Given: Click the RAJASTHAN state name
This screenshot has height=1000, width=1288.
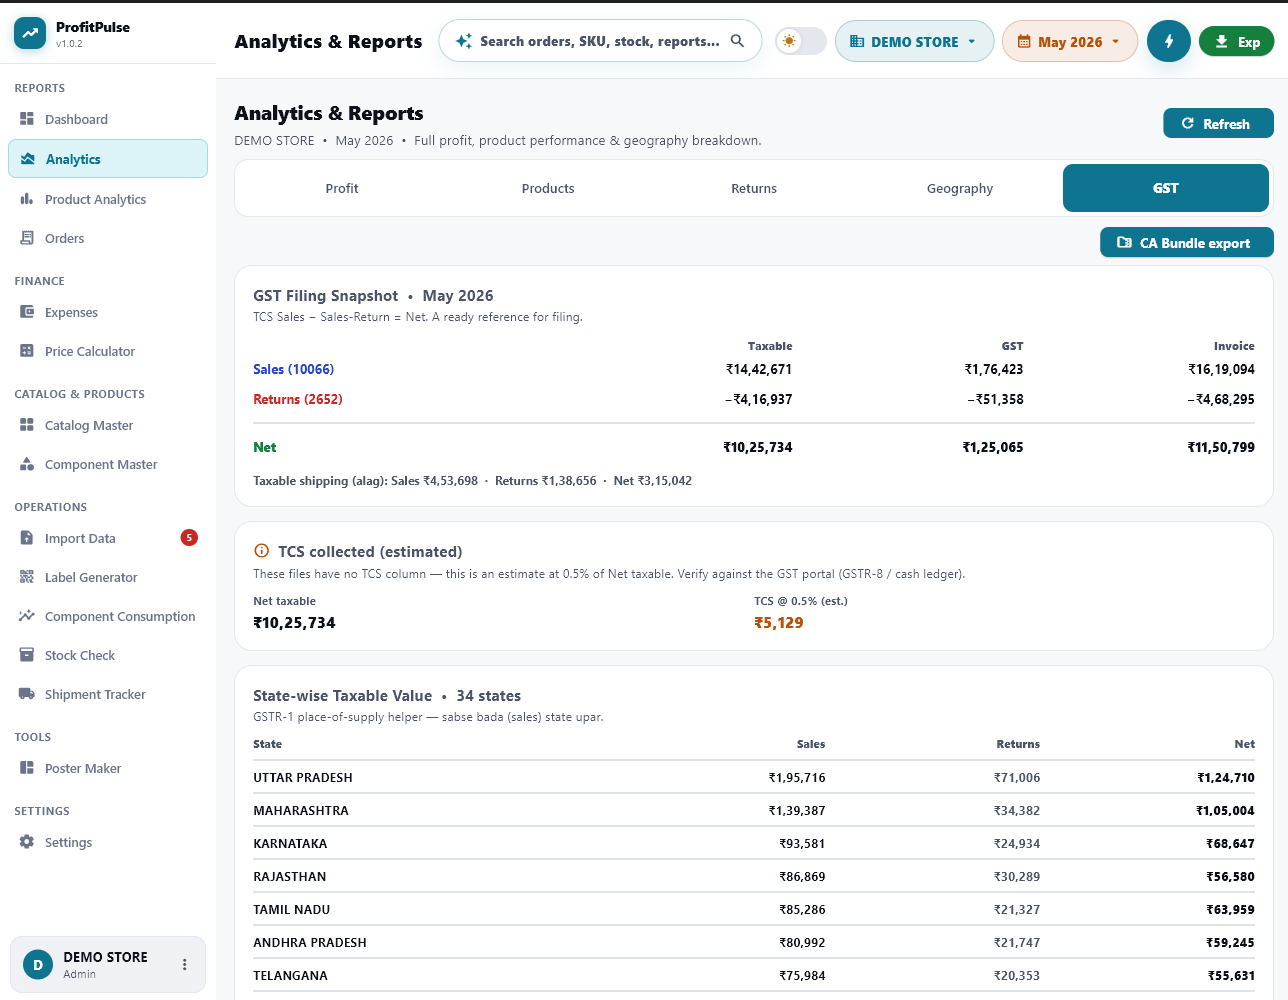Looking at the screenshot, I should pos(290,876).
